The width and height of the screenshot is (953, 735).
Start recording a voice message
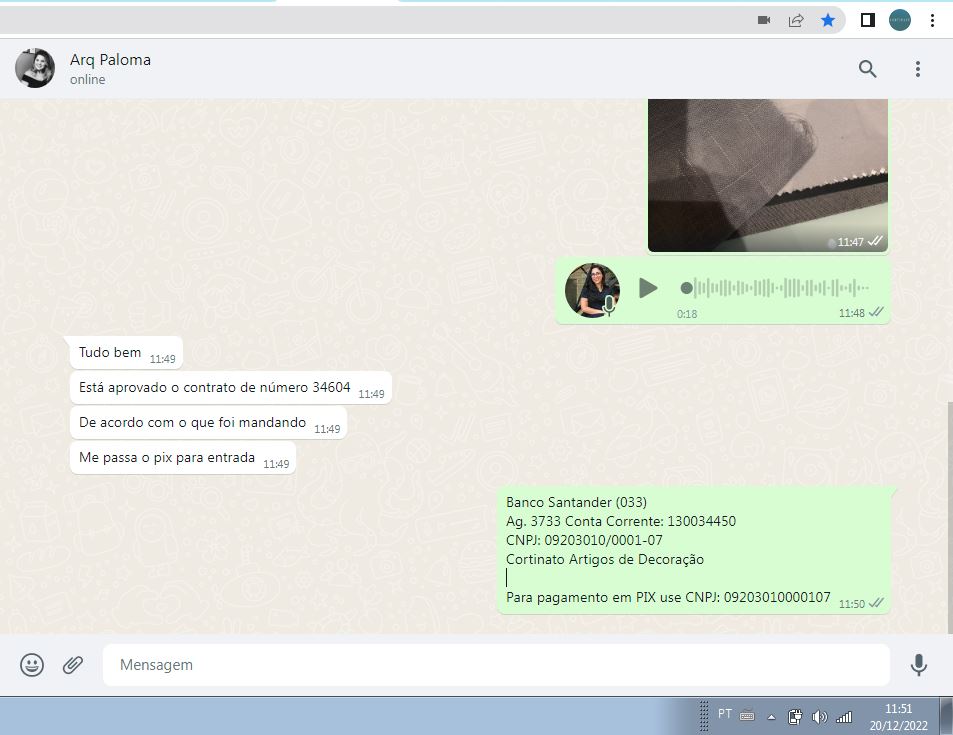point(918,665)
